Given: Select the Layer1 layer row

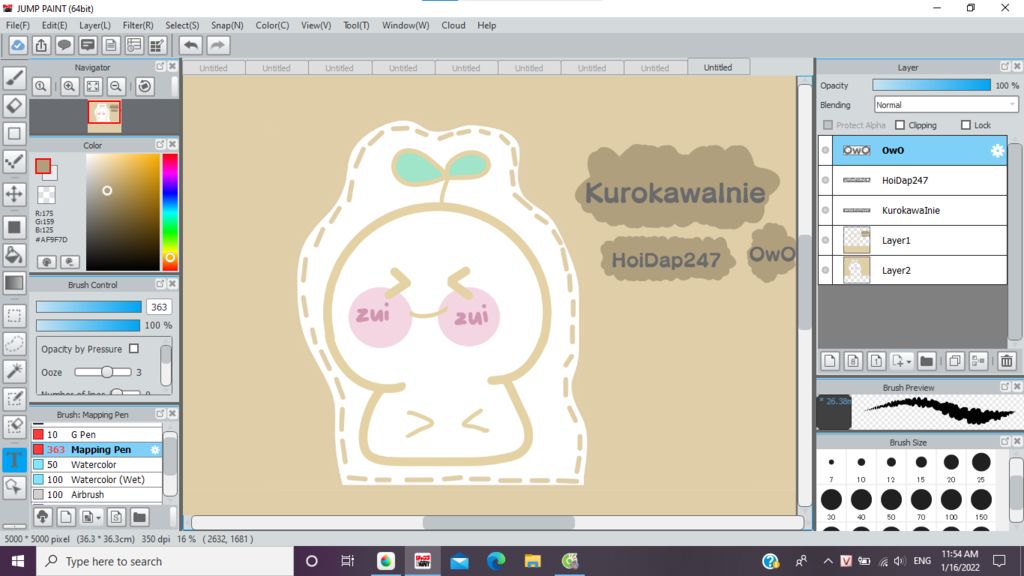Looking at the screenshot, I should point(912,240).
